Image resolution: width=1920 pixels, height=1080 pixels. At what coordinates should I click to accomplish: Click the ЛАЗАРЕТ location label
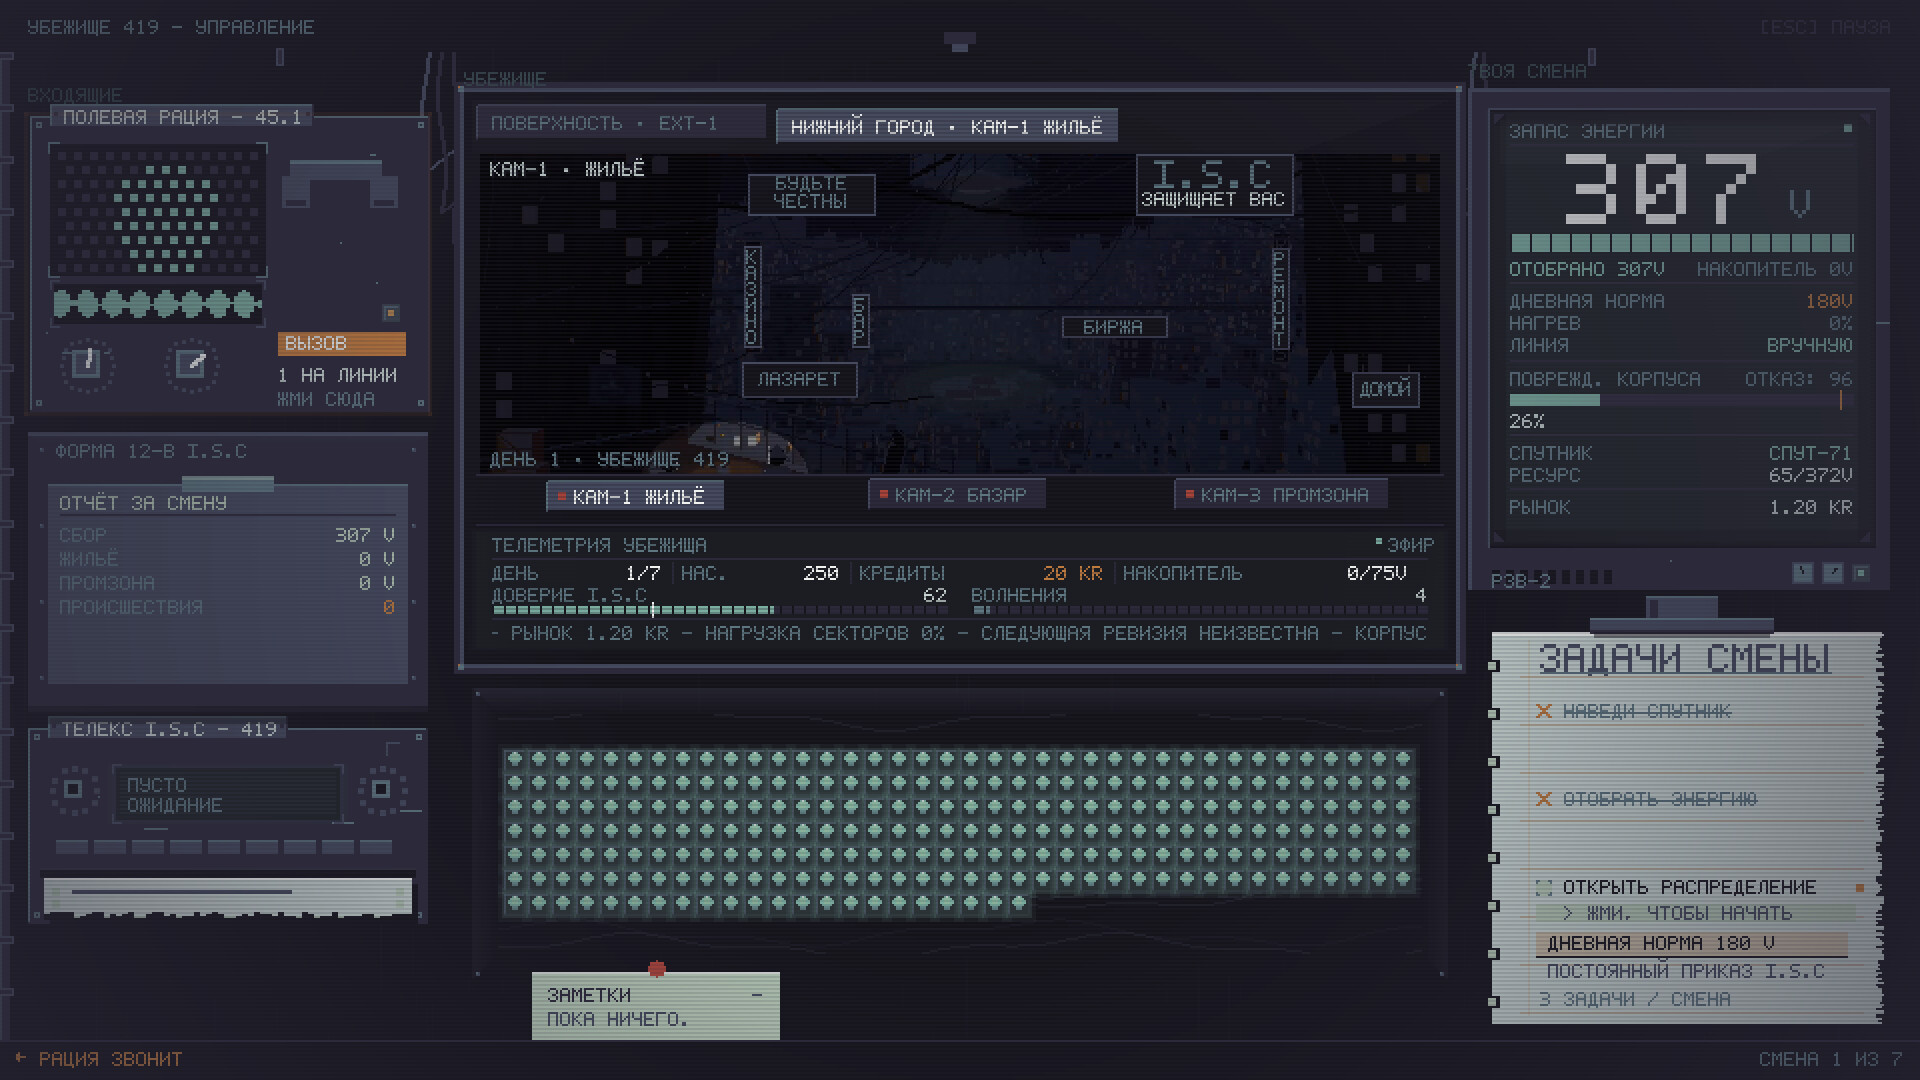(x=799, y=380)
